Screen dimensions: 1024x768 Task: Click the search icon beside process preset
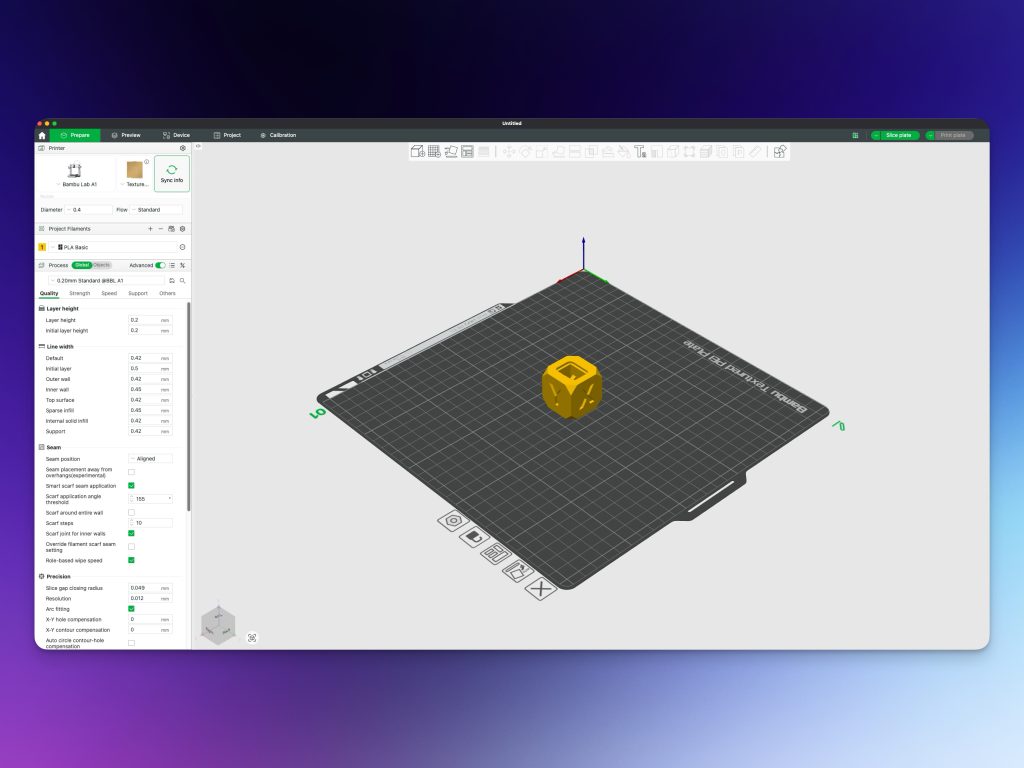click(182, 281)
